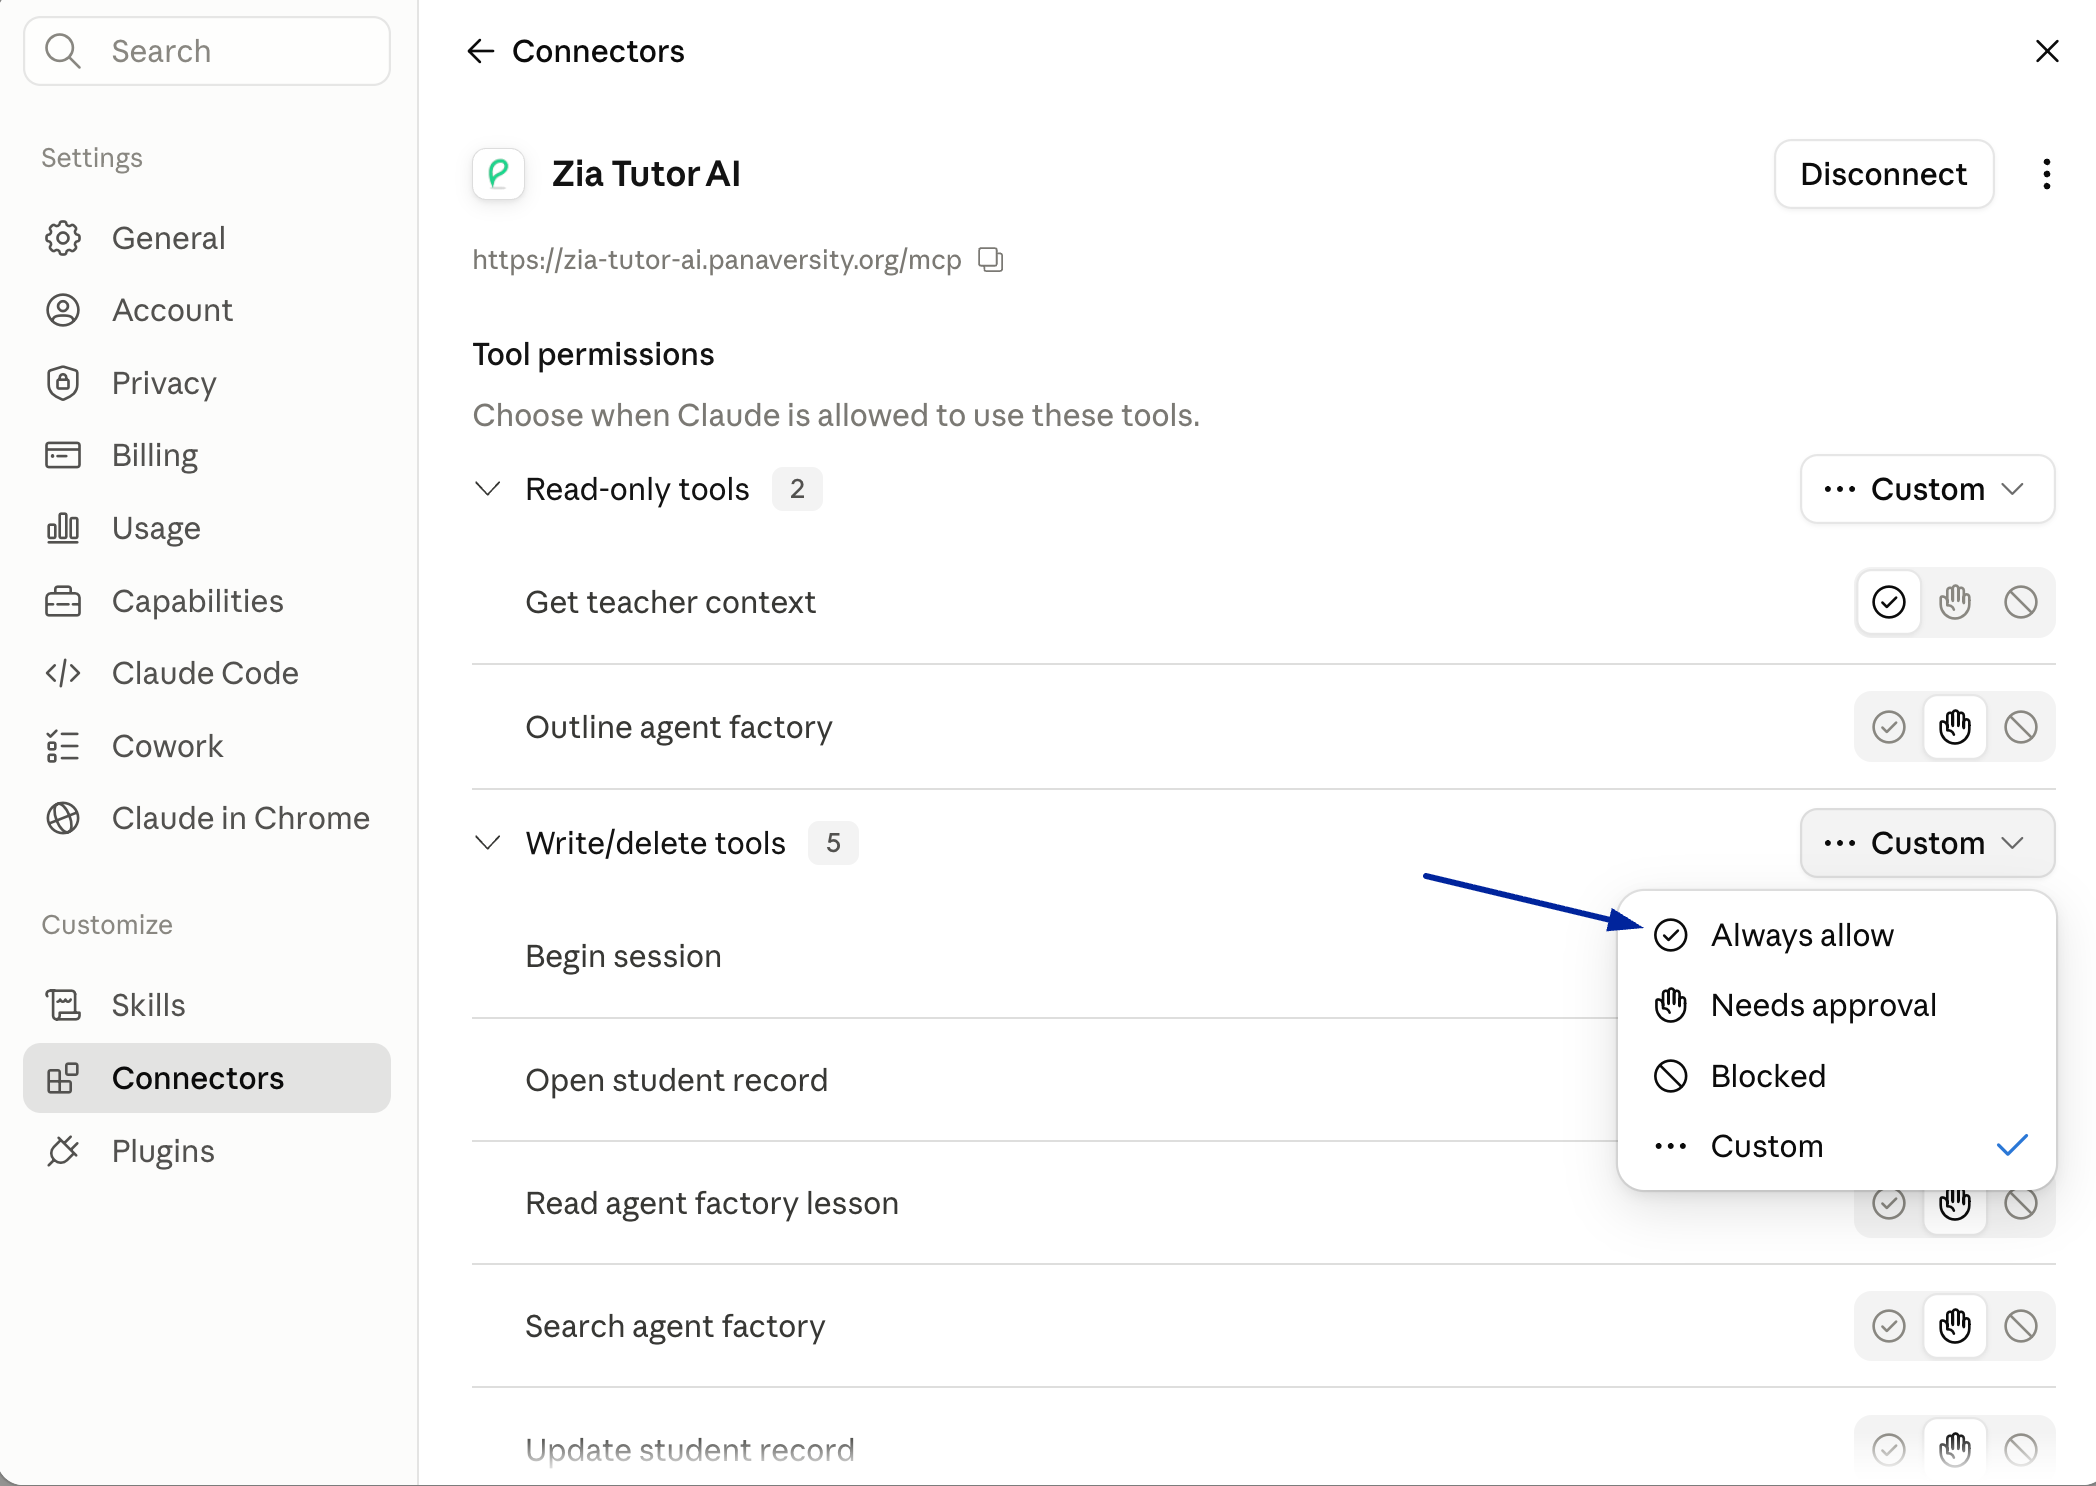Click the Search input field
2096x1486 pixels.
pos(207,51)
